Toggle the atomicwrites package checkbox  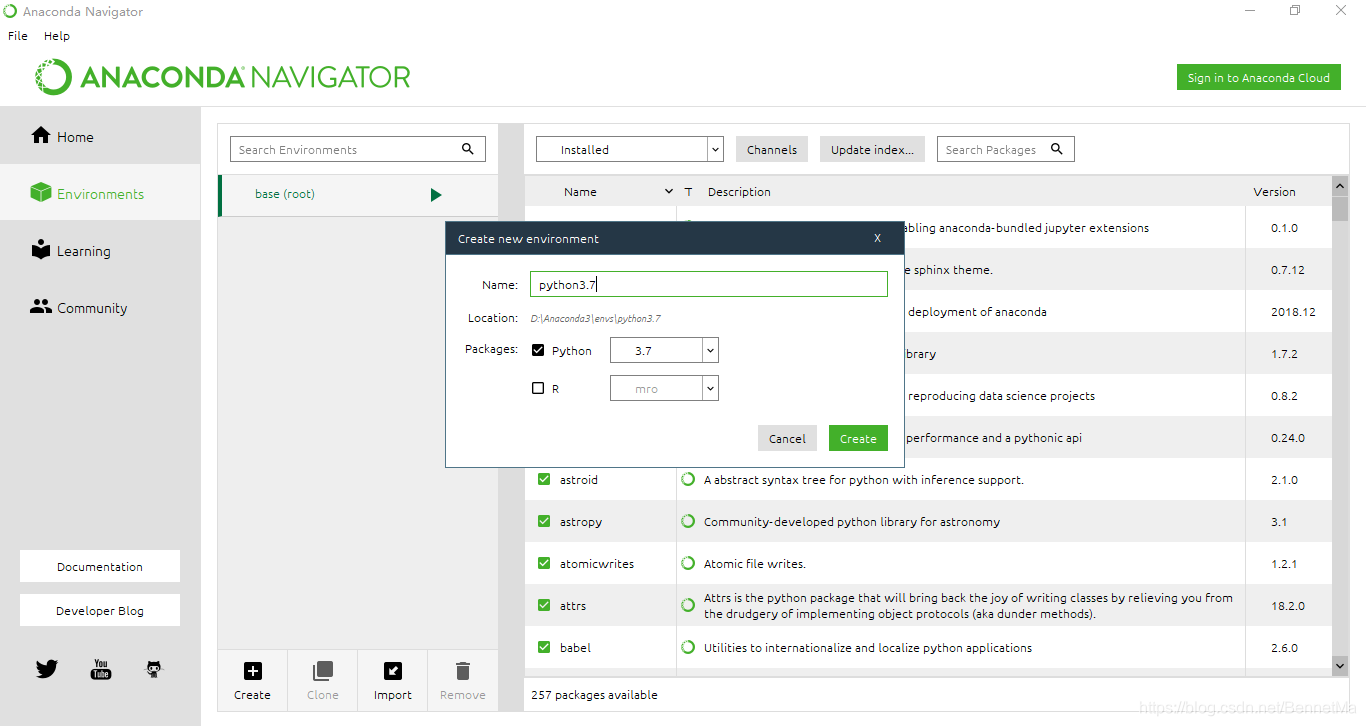pos(544,564)
